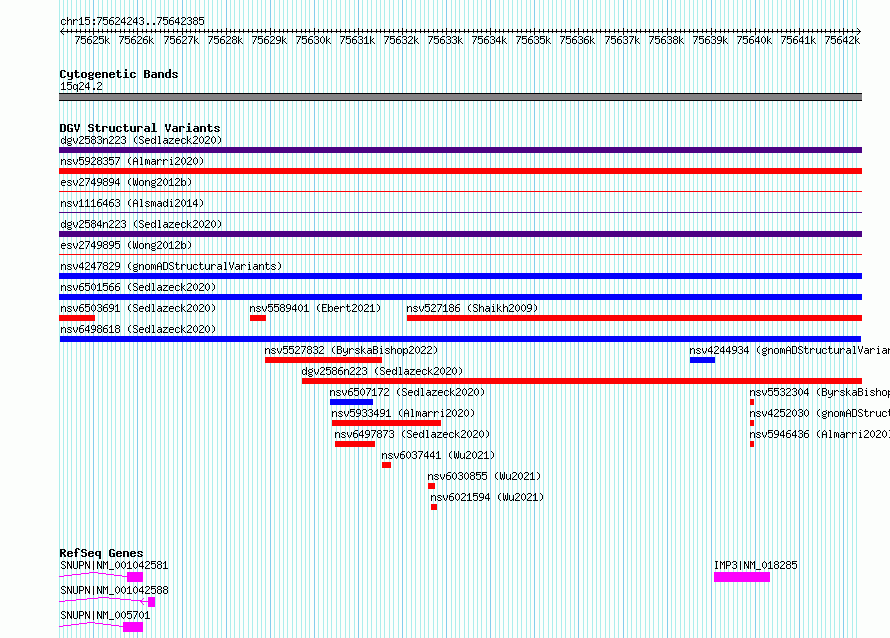
Task: Click the nsv6507172 (Sedlazeck2020) blue bar
Action: click(x=351, y=402)
